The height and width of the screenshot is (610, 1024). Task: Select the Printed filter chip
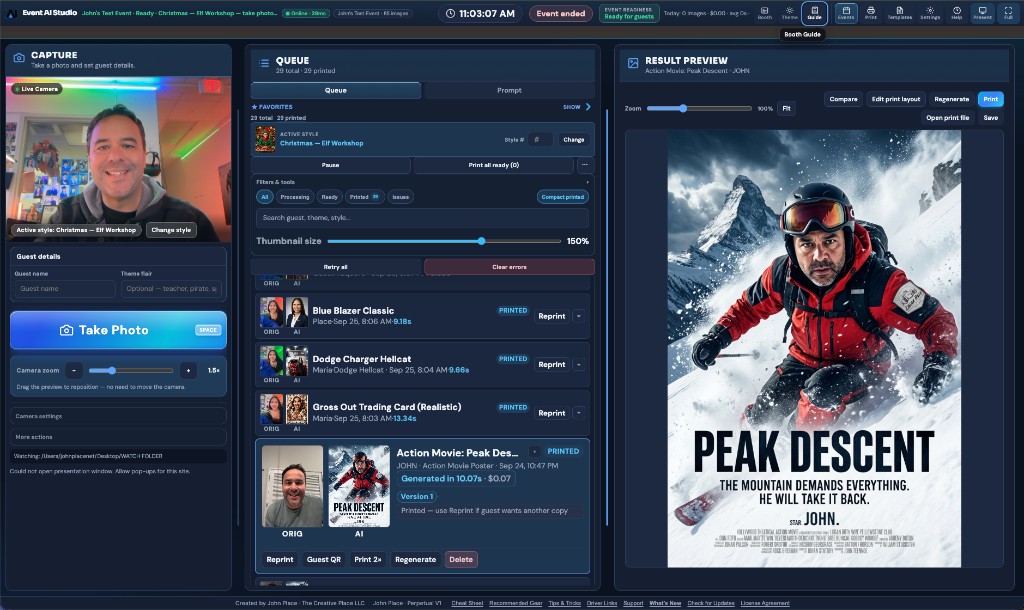364,197
